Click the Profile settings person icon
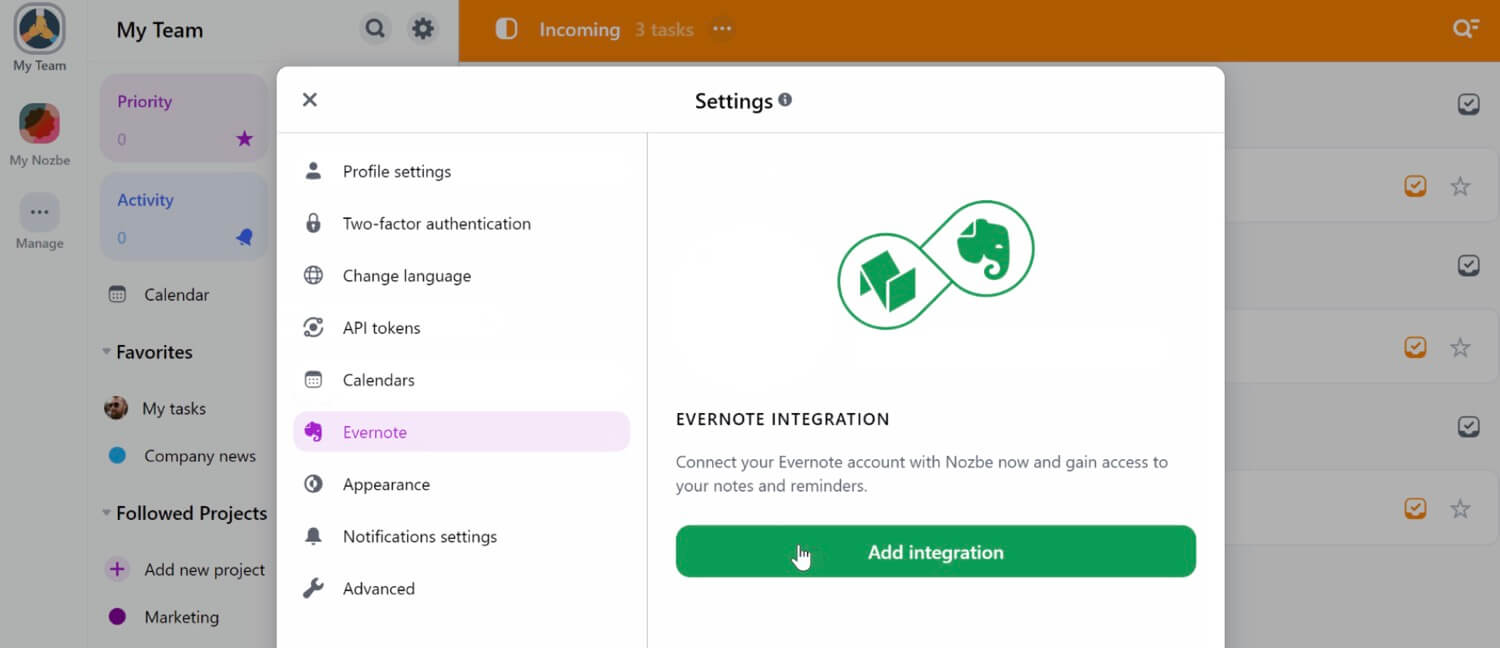Screen dimensions: 1500x648 click(313, 171)
